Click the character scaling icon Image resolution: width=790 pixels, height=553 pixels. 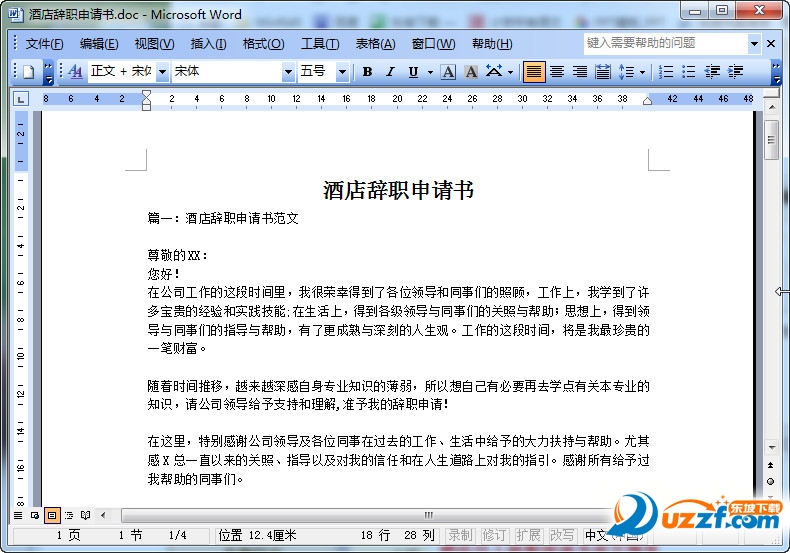494,72
